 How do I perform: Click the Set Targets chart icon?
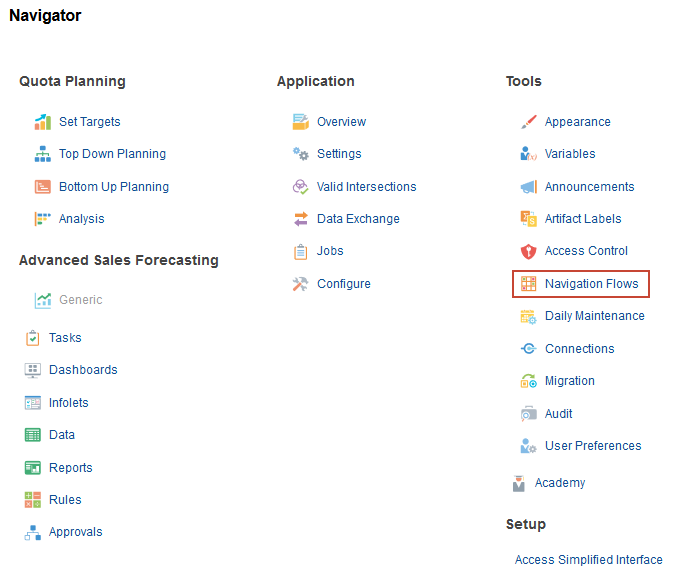click(42, 122)
